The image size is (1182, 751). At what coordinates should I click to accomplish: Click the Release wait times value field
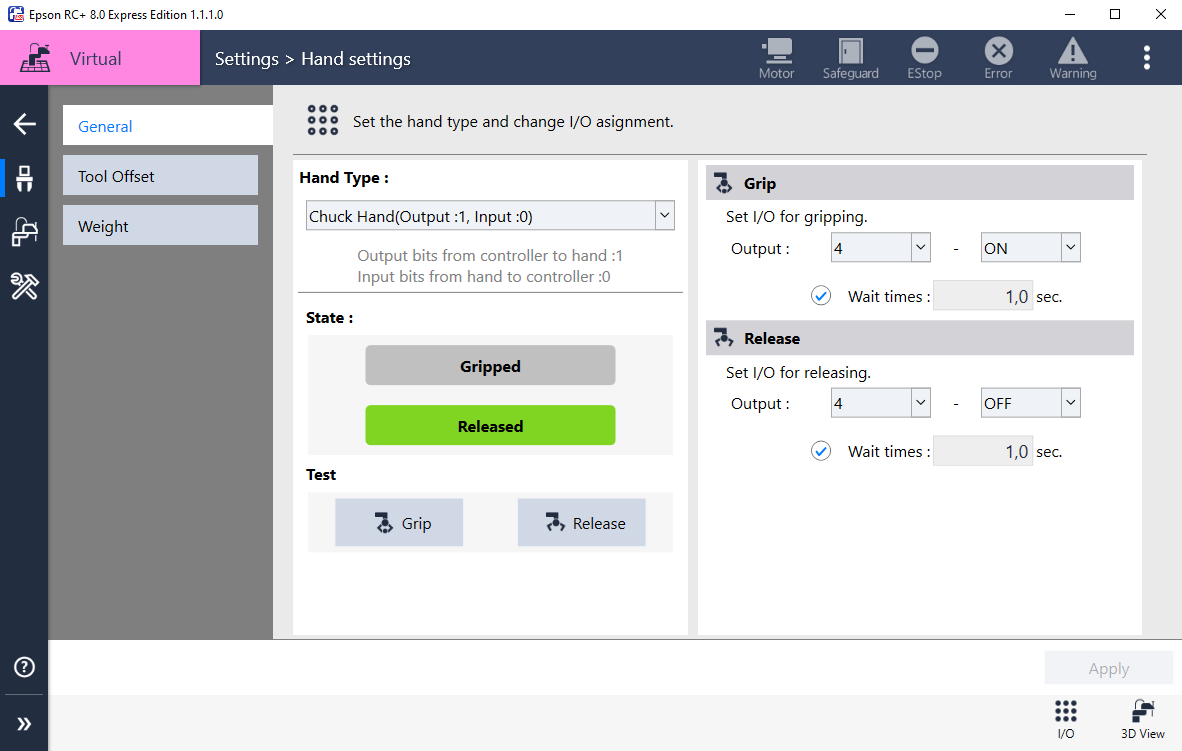tap(982, 451)
